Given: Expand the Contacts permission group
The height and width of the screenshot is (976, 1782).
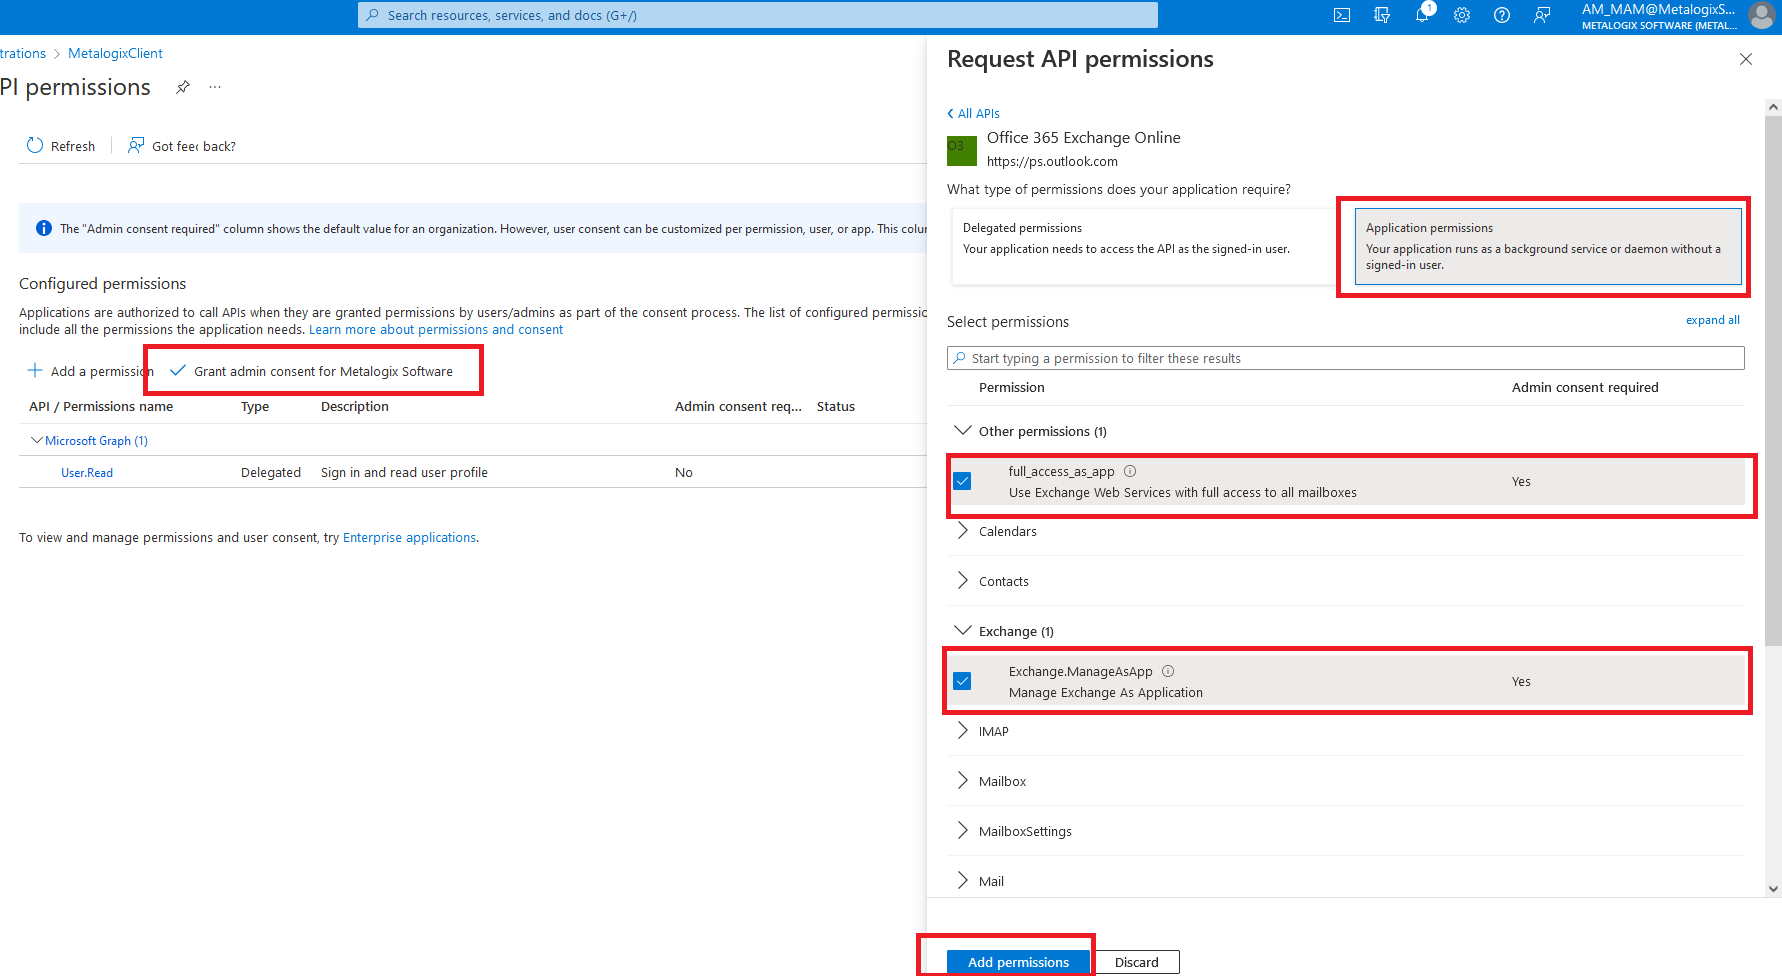Looking at the screenshot, I should 963,581.
